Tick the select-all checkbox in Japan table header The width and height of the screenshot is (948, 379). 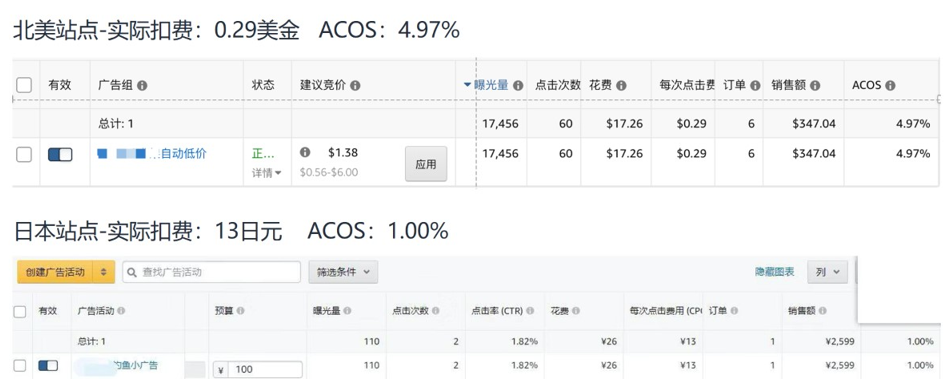pyautogui.click(x=20, y=311)
